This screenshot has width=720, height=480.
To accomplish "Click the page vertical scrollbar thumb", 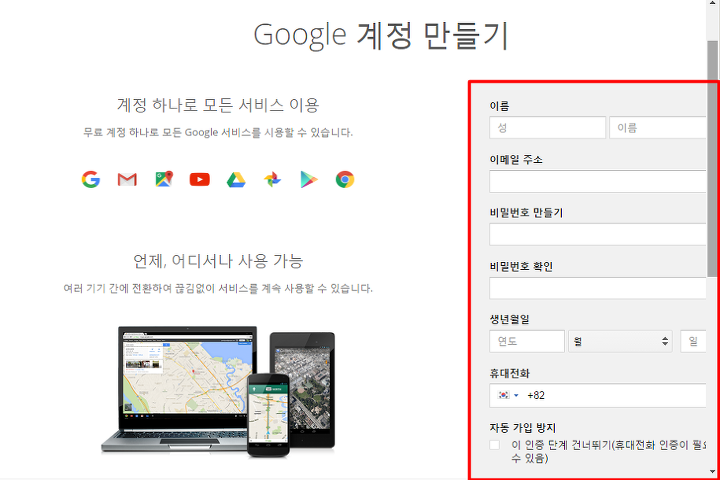I will (713, 158).
